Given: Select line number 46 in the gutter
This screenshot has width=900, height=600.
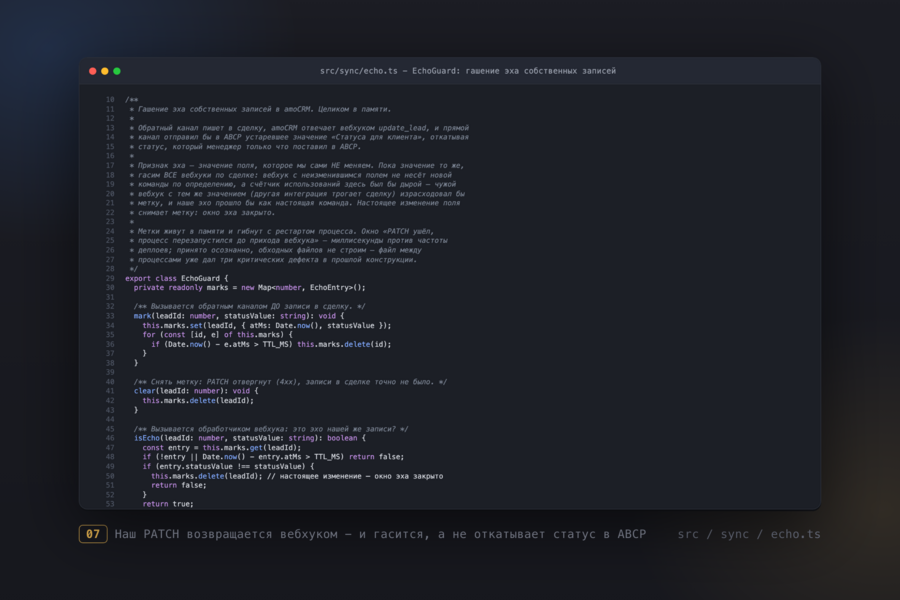Looking at the screenshot, I should (110, 438).
